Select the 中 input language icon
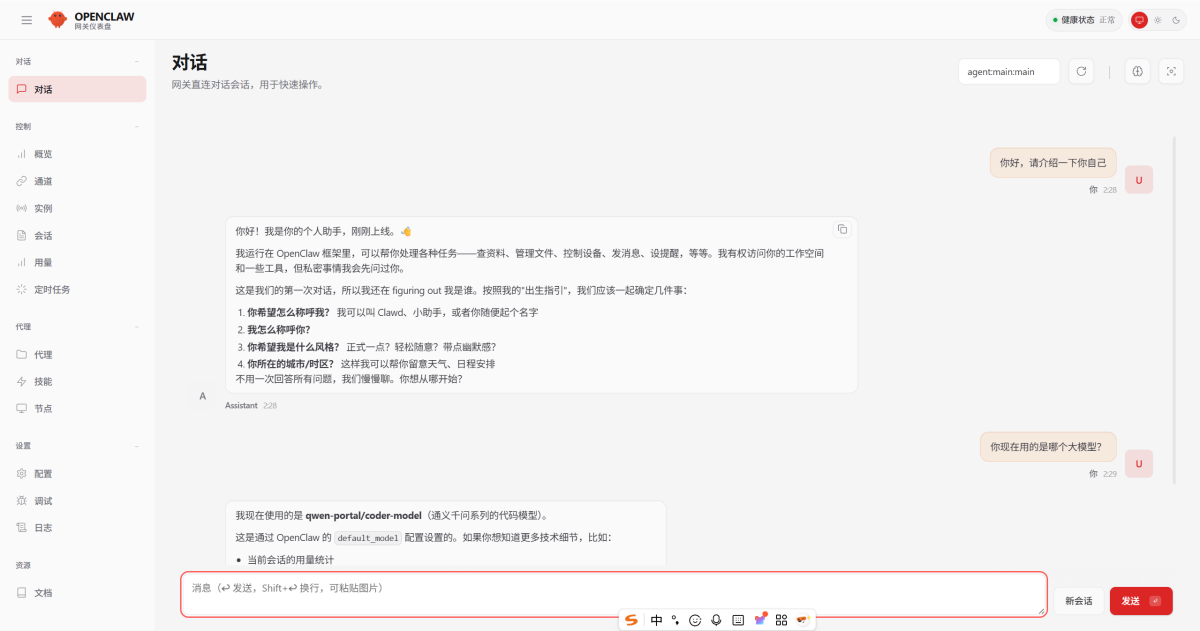This screenshot has width=1200, height=631. click(656, 619)
